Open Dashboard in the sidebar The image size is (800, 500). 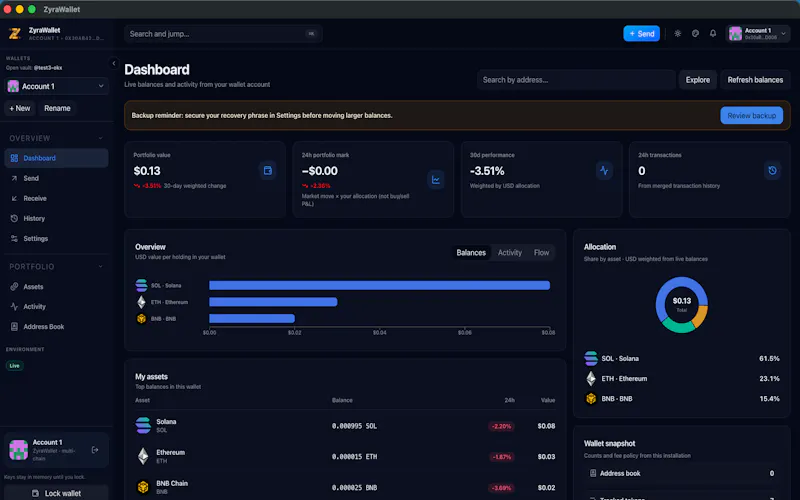(57, 158)
